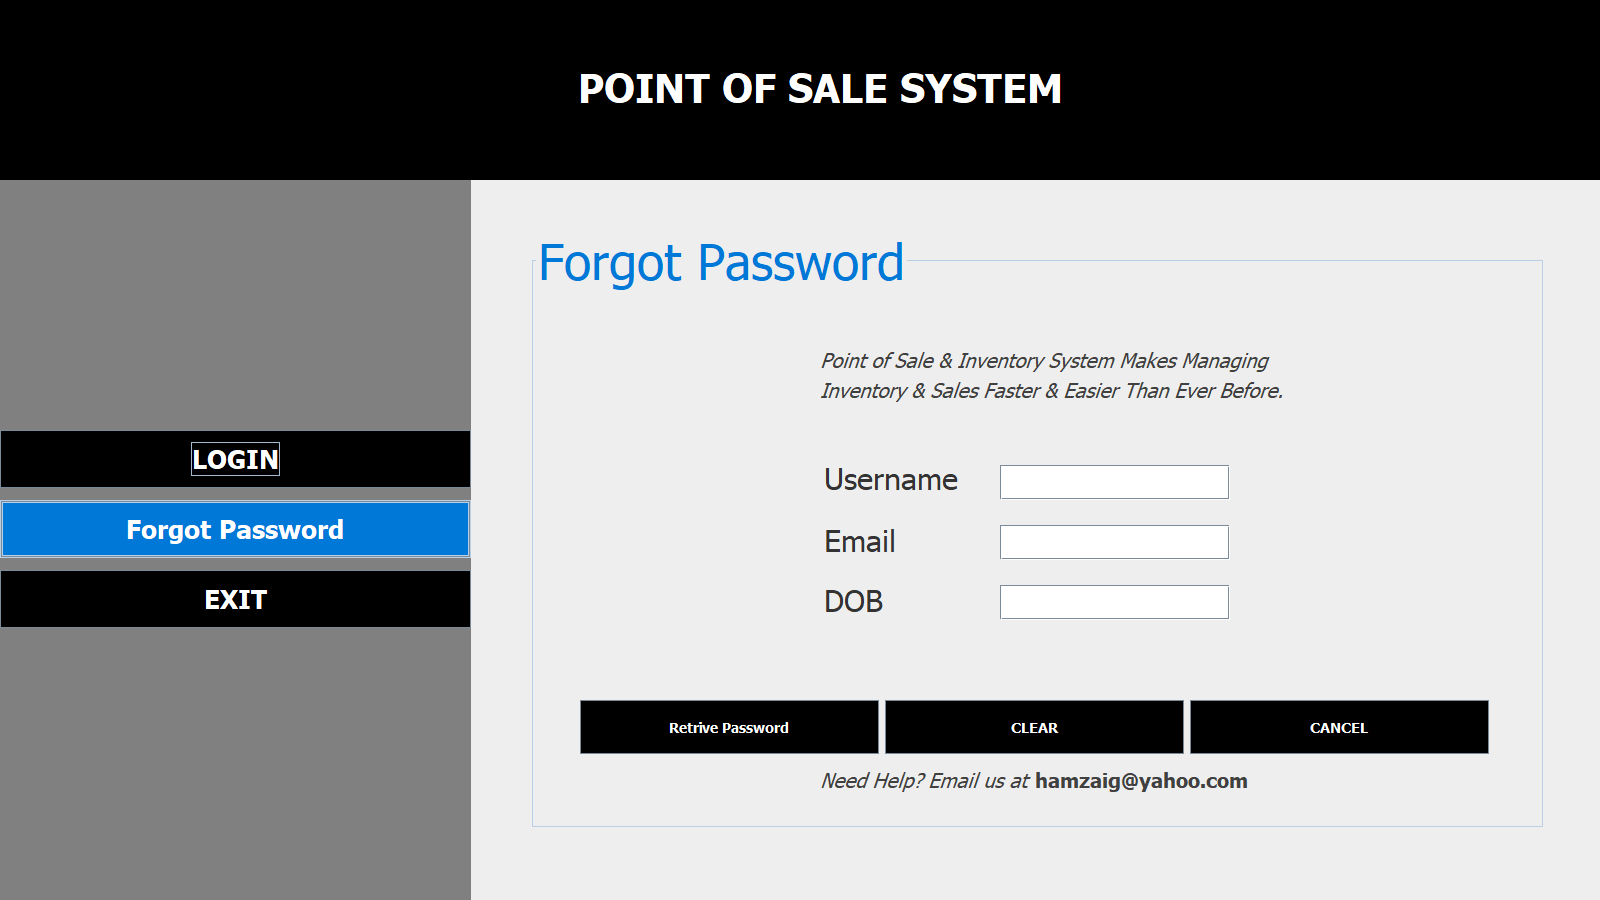Click the 'Easier Than Ever Before' line
Image resolution: width=1600 pixels, height=900 pixels.
coord(1051,391)
